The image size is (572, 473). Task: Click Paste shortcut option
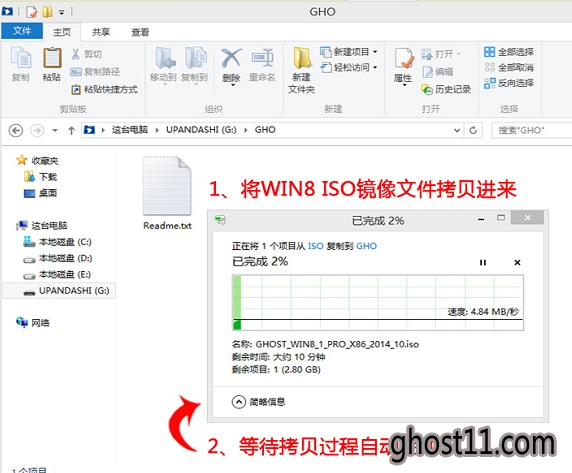tap(104, 89)
